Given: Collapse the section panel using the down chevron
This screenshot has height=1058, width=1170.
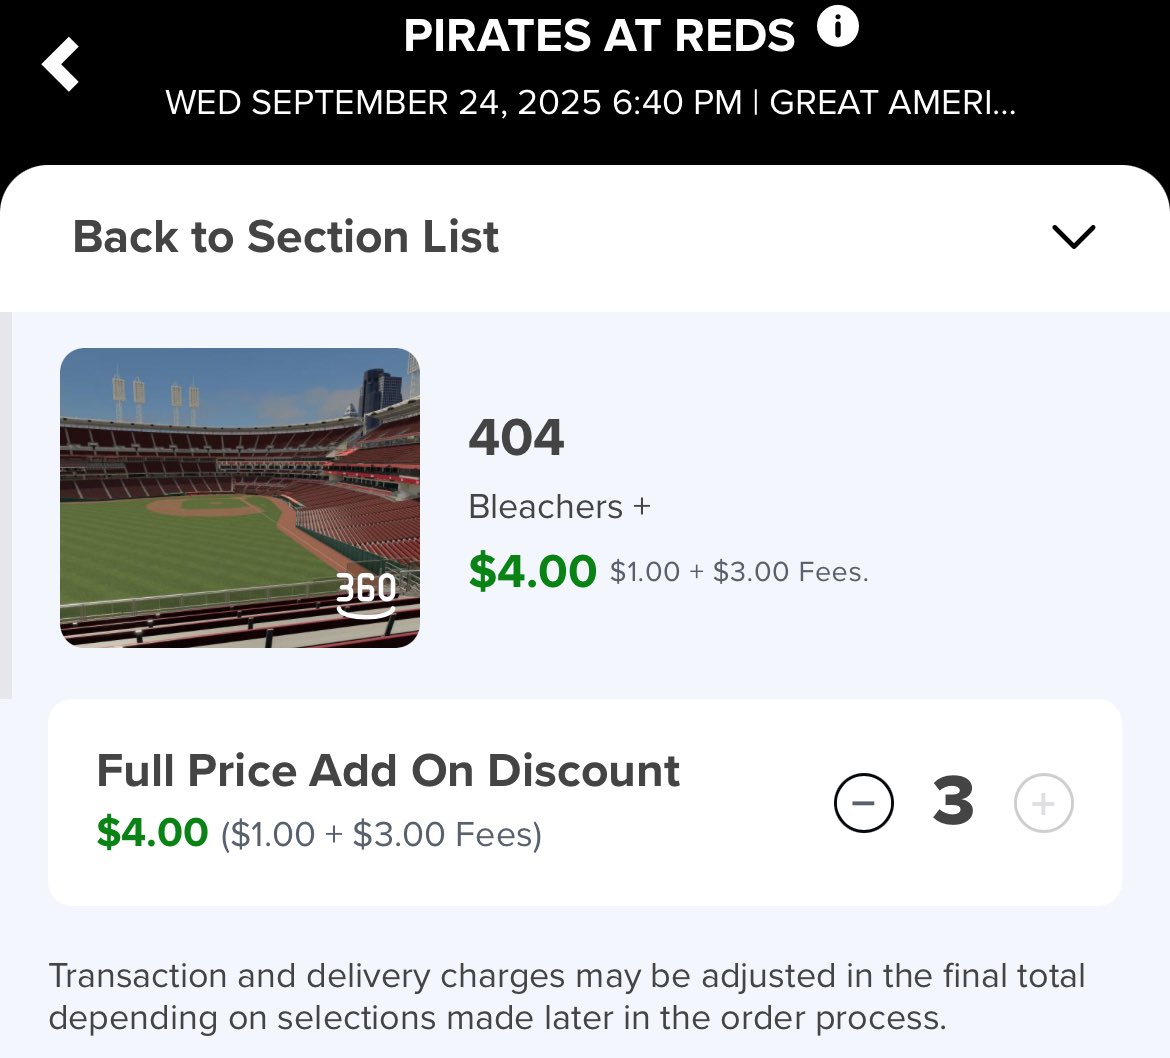Looking at the screenshot, I should click(x=1073, y=237).
